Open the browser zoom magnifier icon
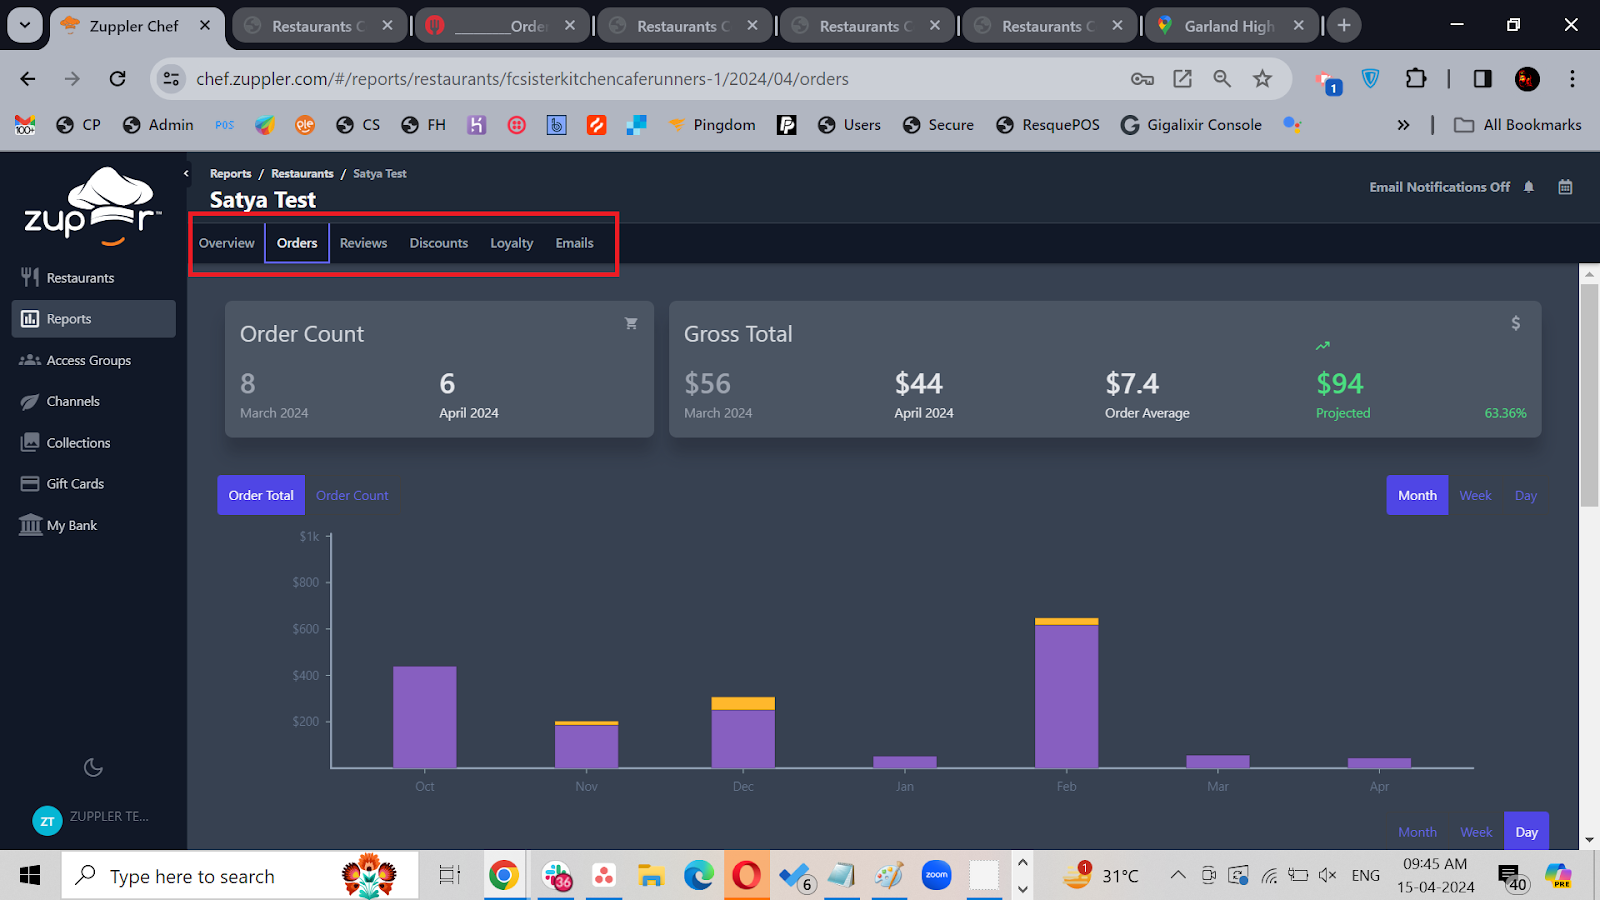The width and height of the screenshot is (1600, 900). (1222, 79)
